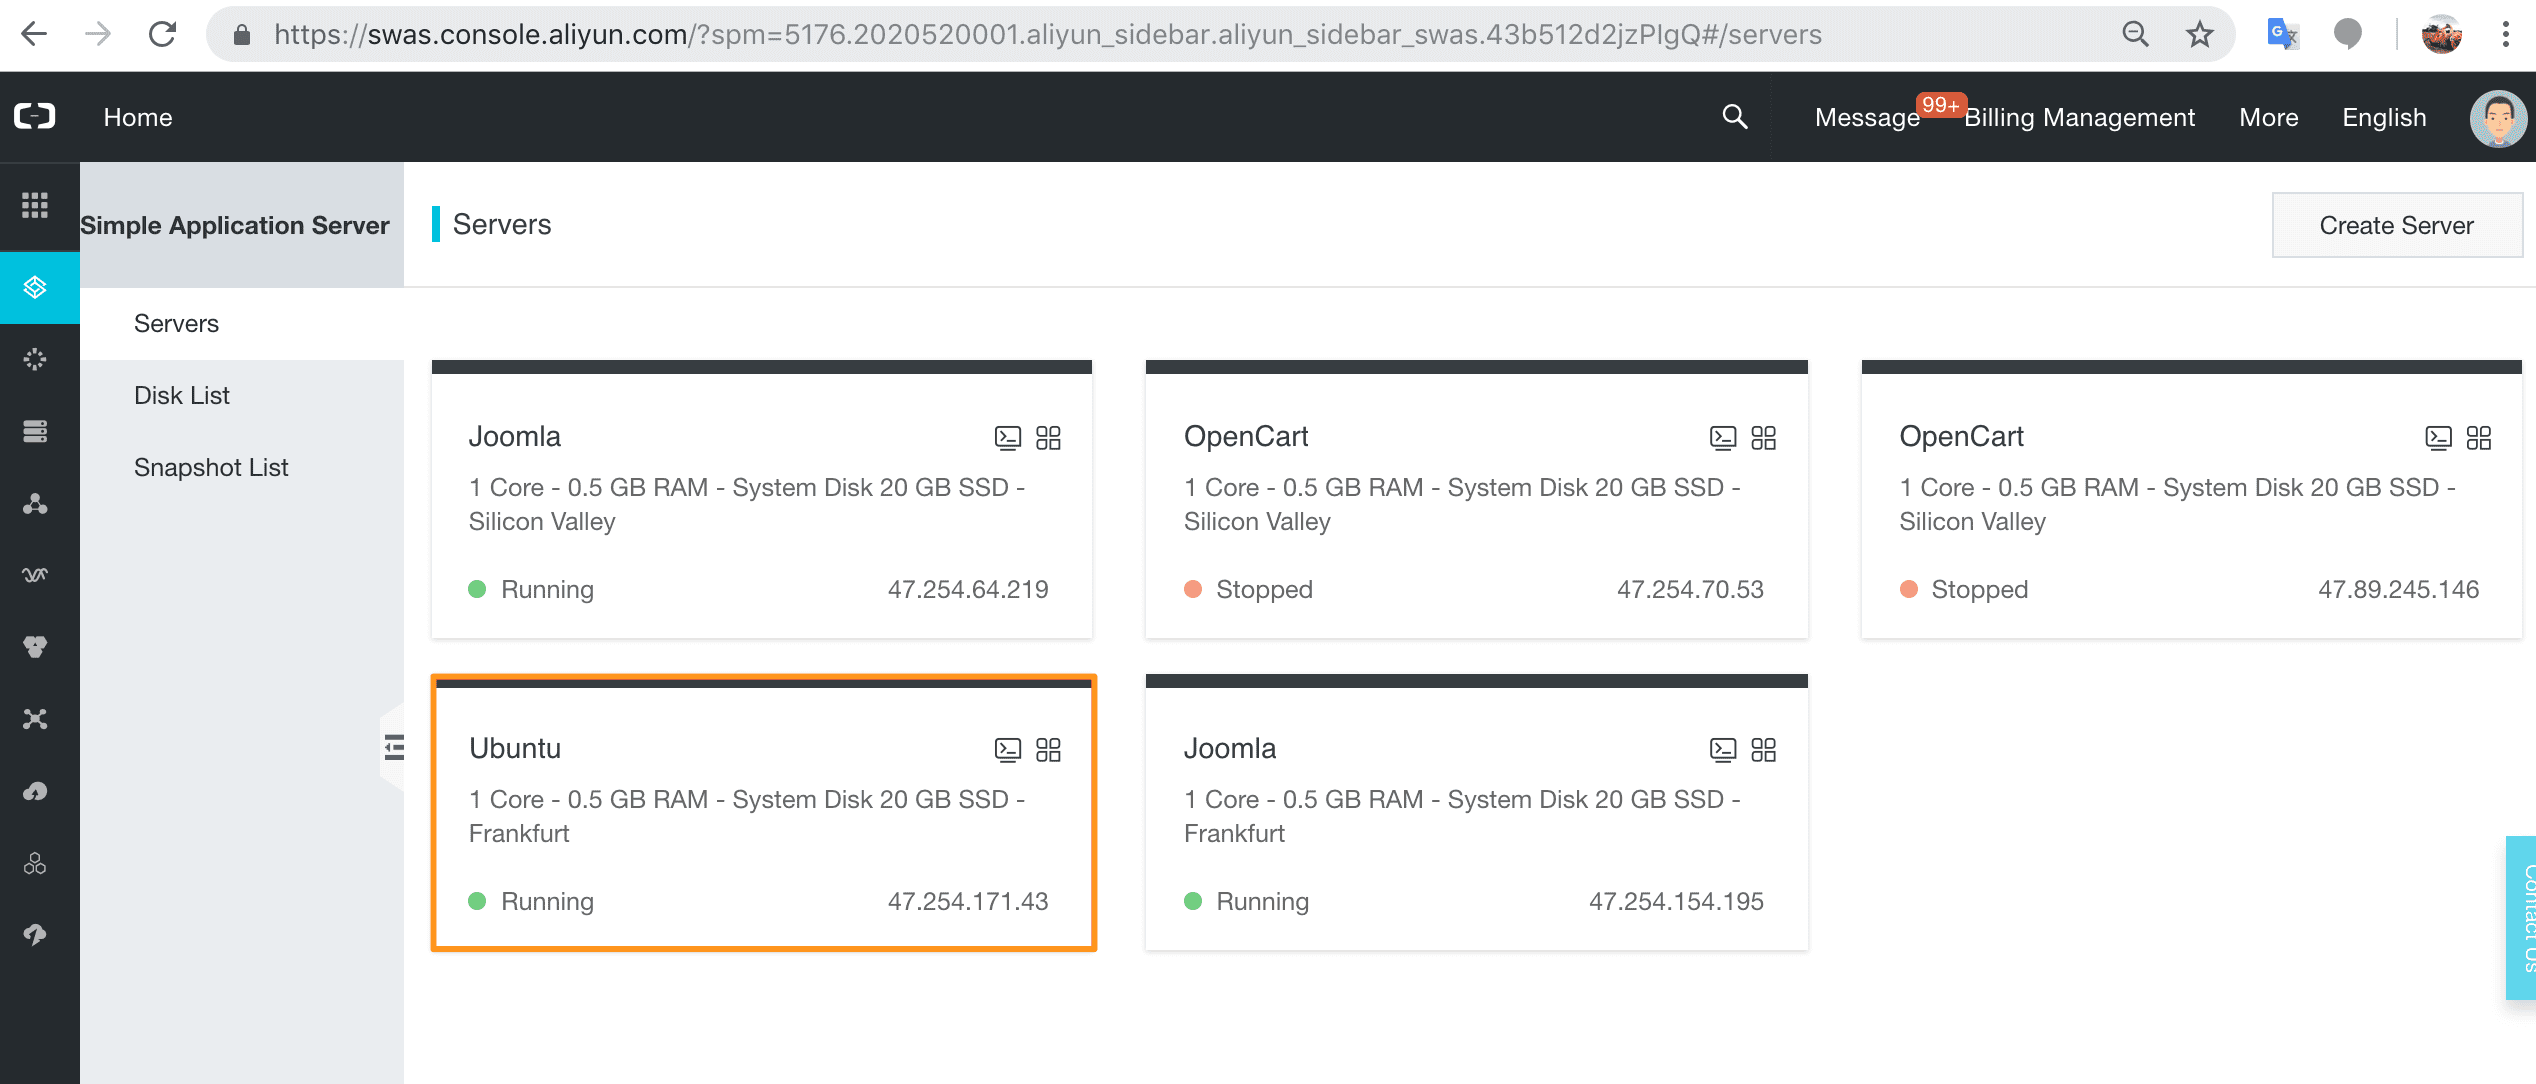Click the Alibaba Cloud logo icon

[35, 117]
